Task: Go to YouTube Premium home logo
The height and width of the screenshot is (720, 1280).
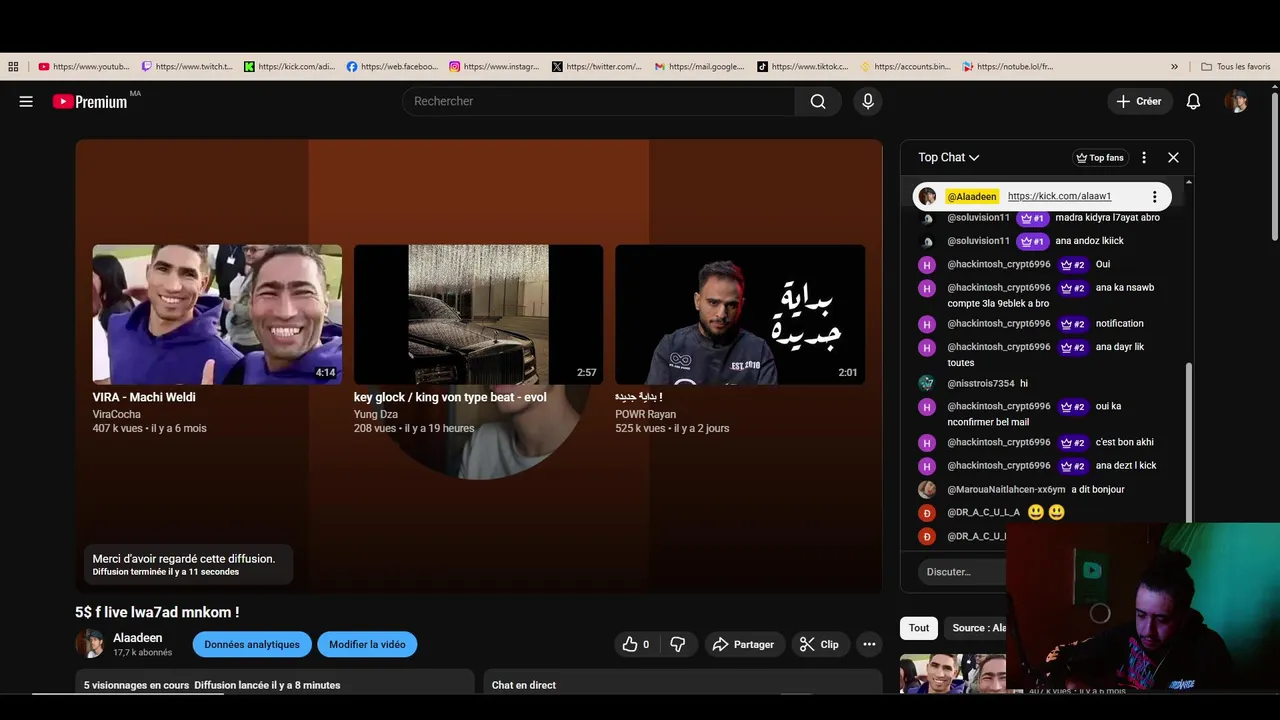Action: point(90,101)
